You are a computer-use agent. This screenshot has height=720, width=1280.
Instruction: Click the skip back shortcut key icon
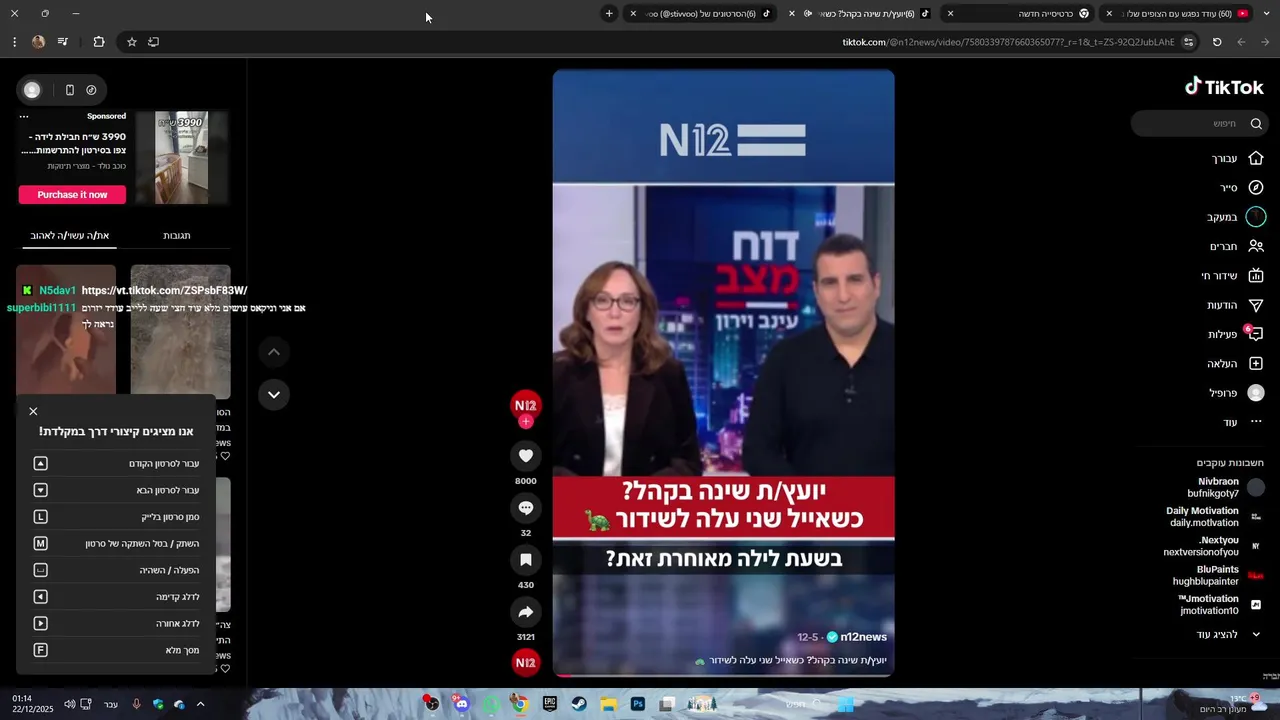pyautogui.click(x=40, y=623)
